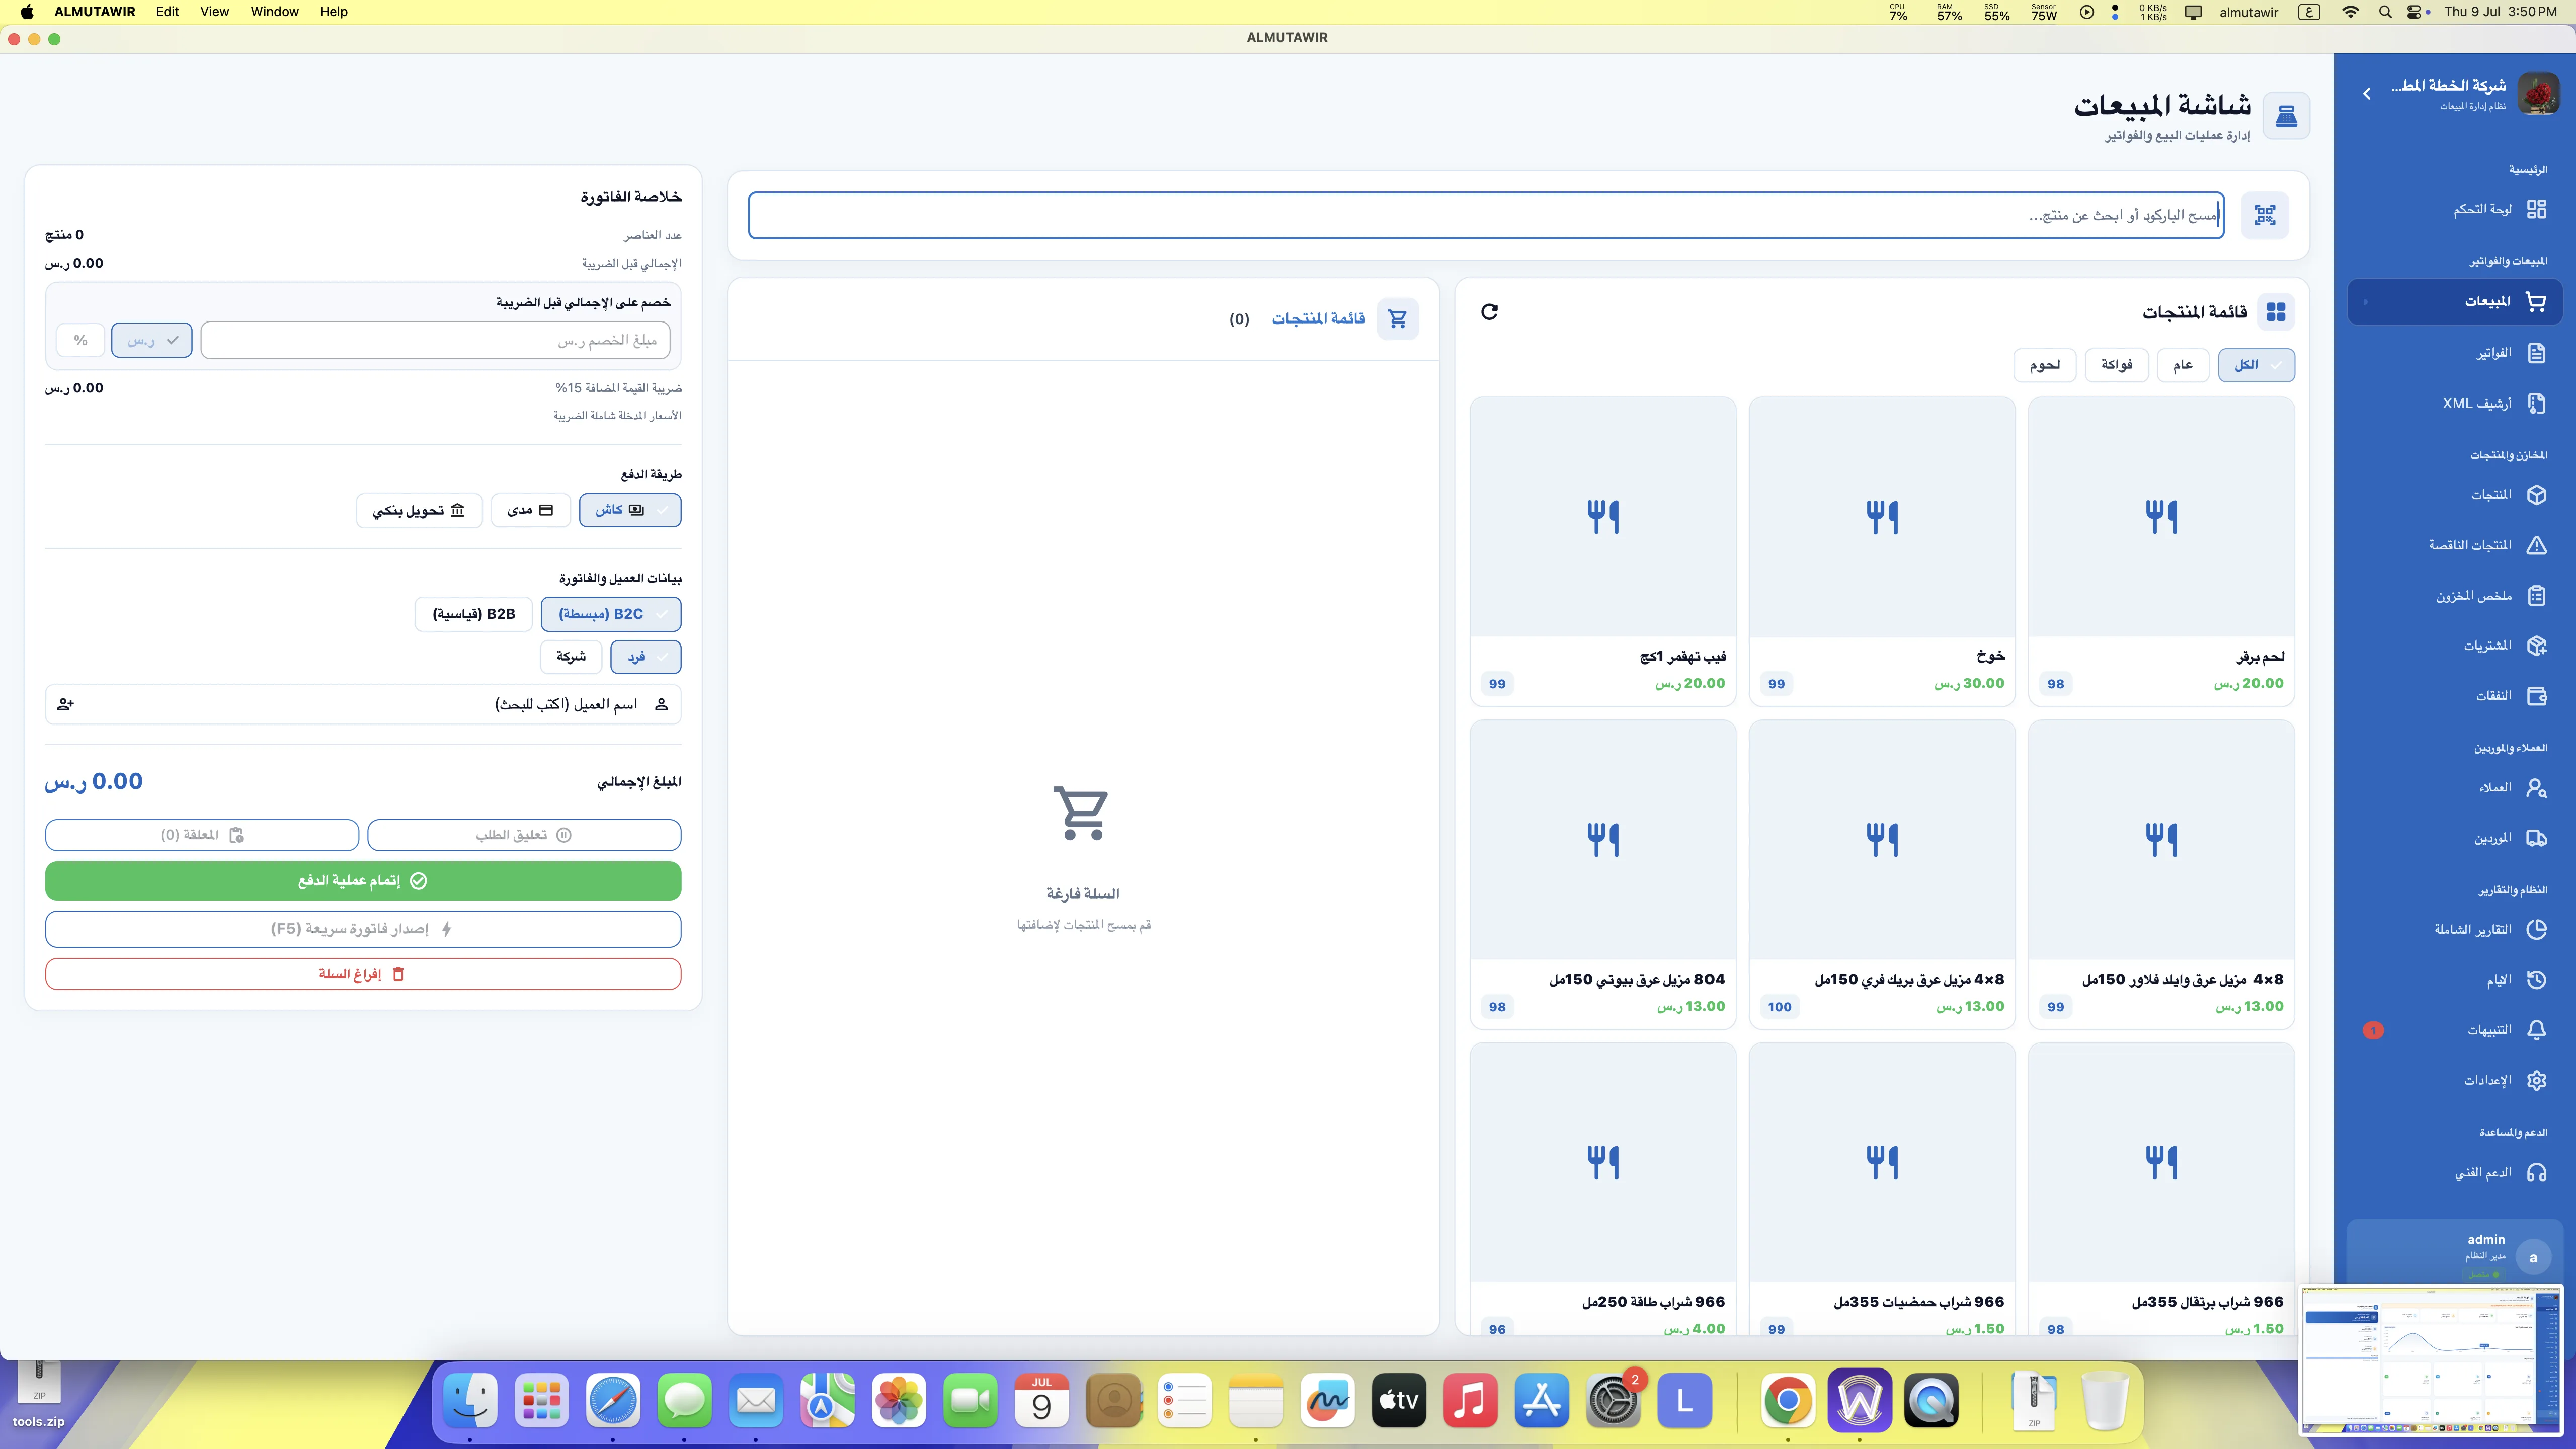
Task: Open المنتجات الناقصة in the sidebar
Action: tap(2455, 545)
